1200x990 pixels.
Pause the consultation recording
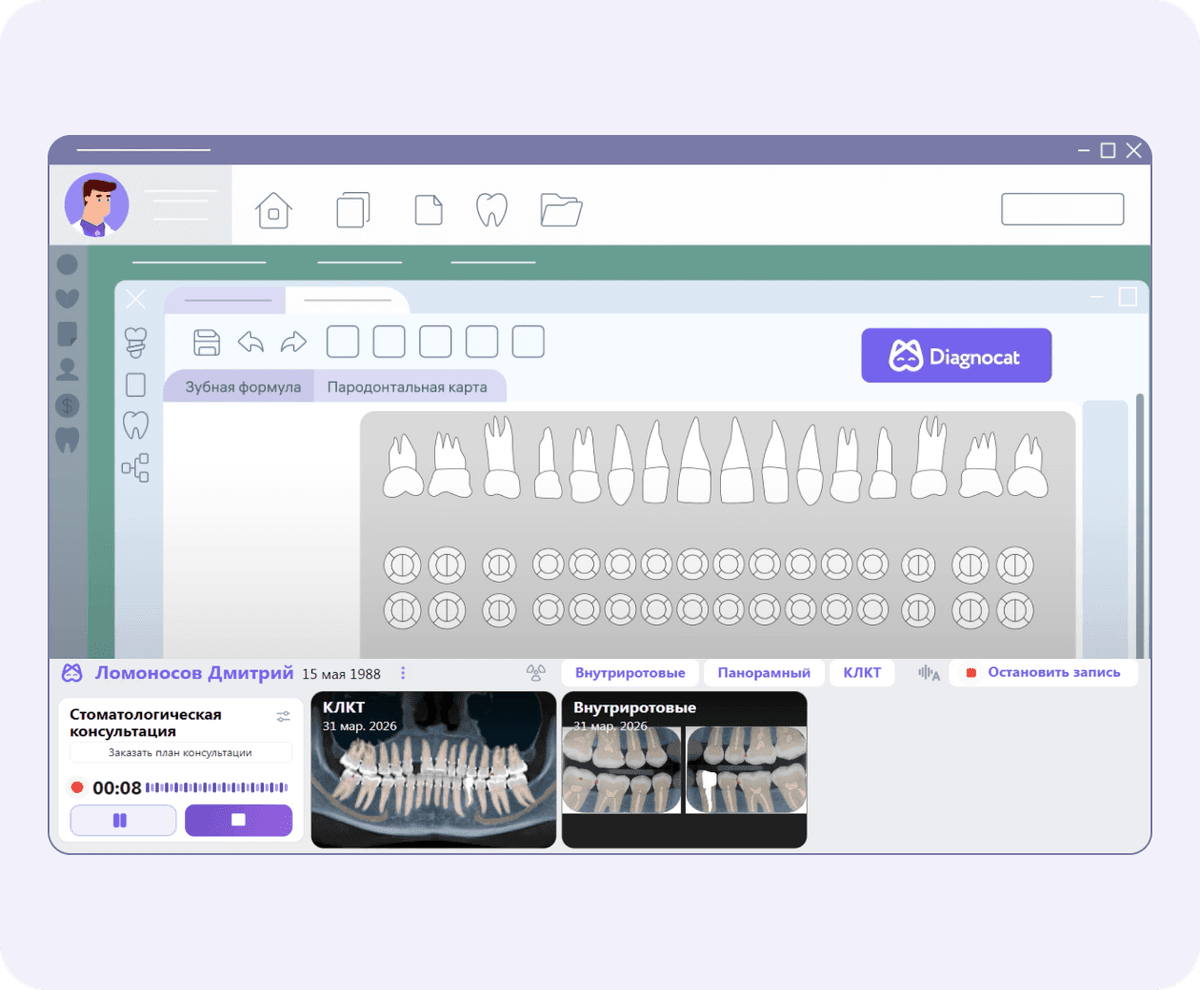coord(122,820)
